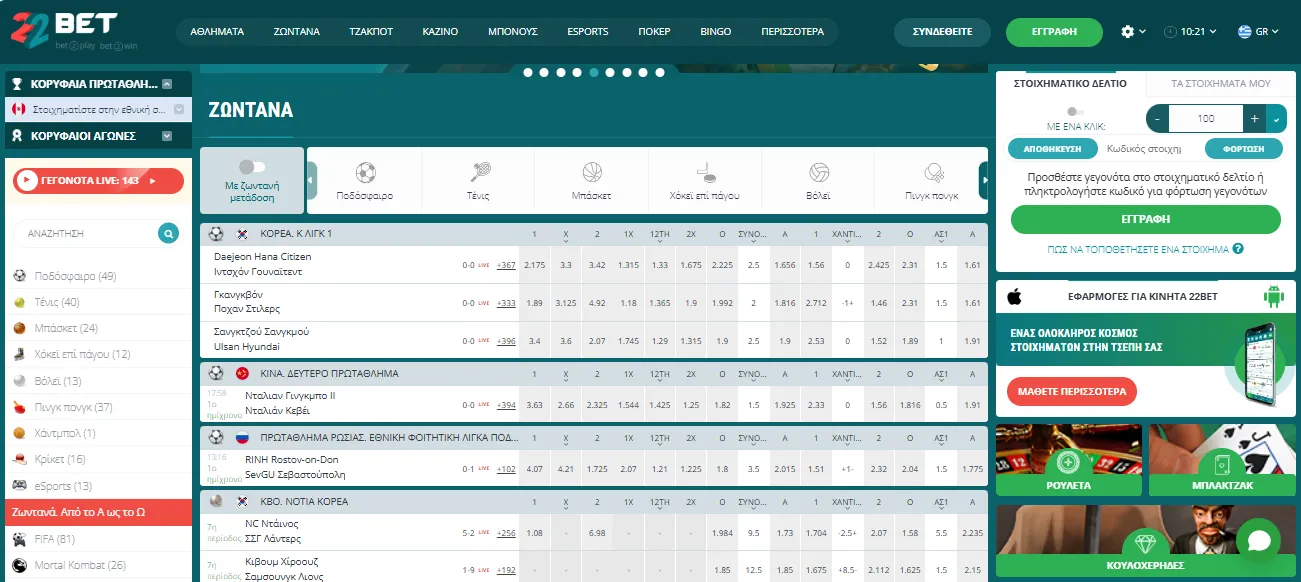This screenshot has height=582, width=1301.
Task: Click bet slip ΕΓΓΡΑΦΗ button
Action: [x=1146, y=219]
